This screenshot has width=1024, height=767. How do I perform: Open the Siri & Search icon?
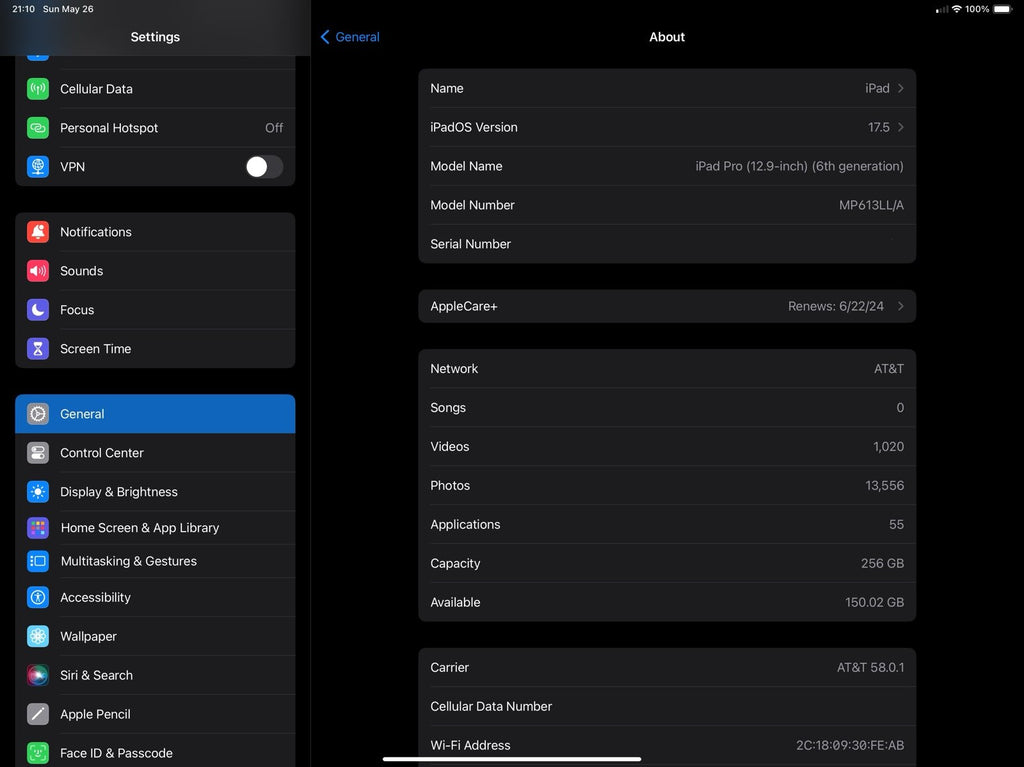click(38, 675)
